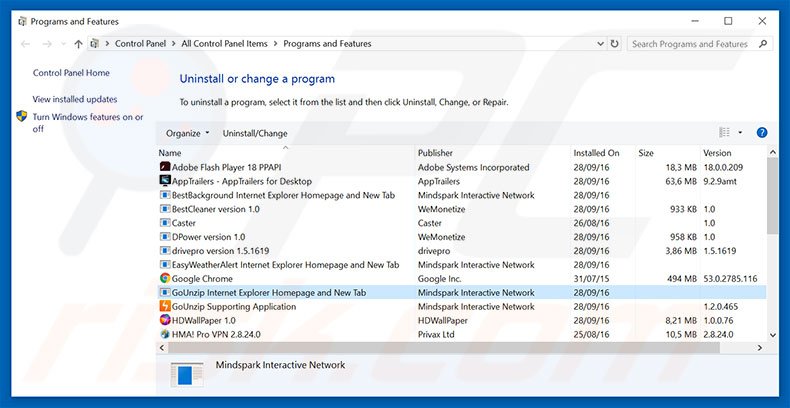Click the horizontal scrollbar thumb
The height and width of the screenshot is (408, 790).
[443, 348]
